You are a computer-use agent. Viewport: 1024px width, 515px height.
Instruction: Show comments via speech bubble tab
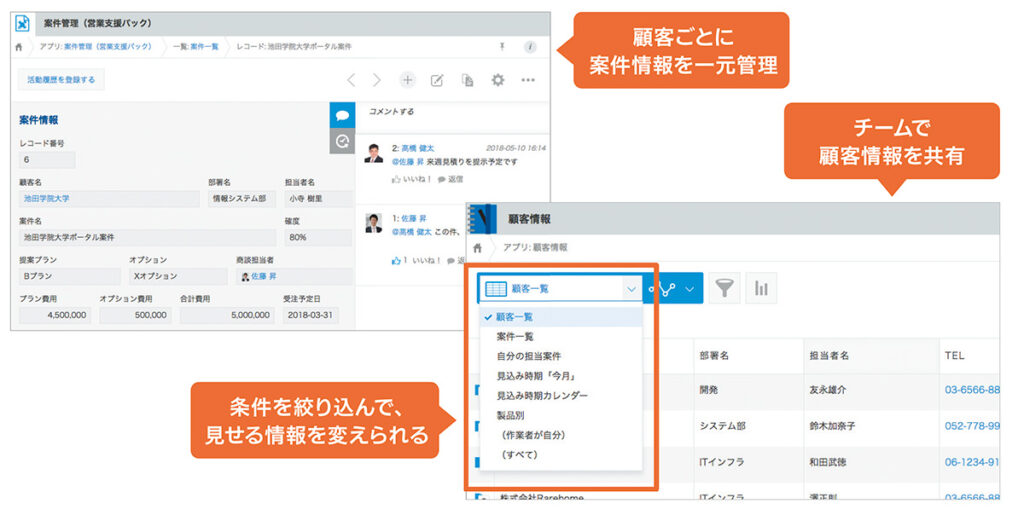pos(342,116)
